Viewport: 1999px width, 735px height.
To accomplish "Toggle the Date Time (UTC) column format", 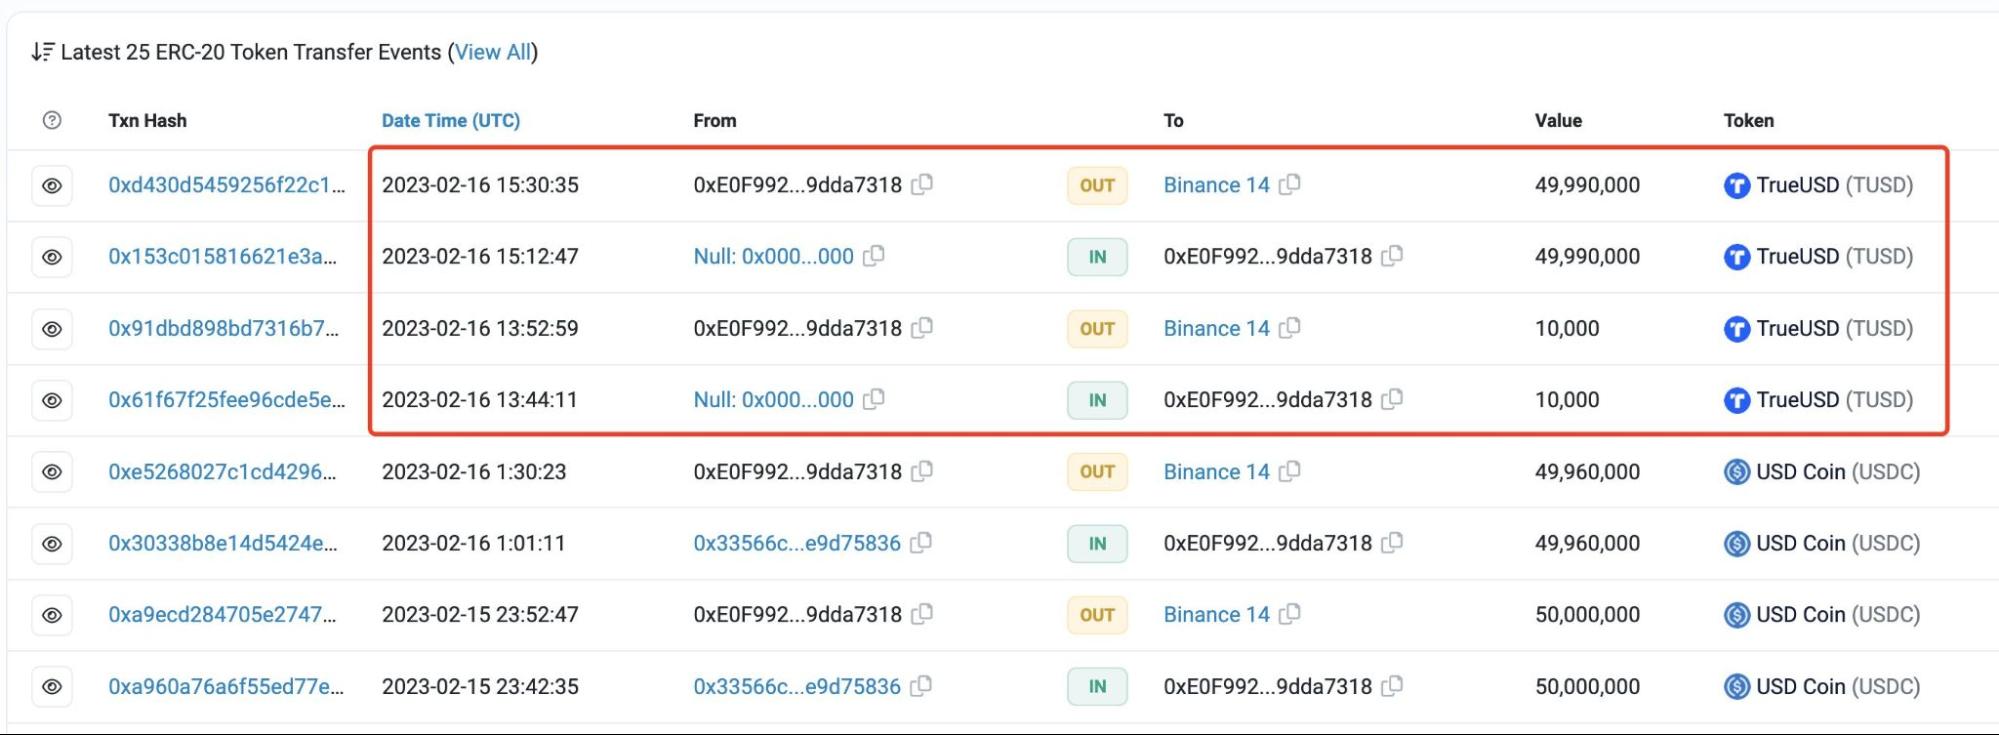I will [450, 120].
